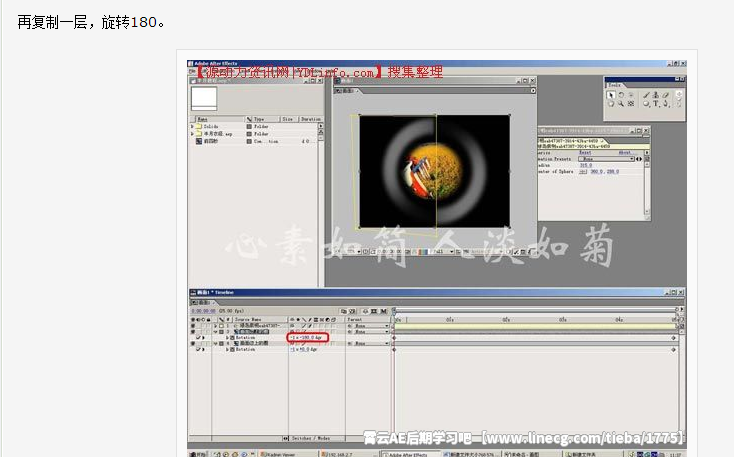
Task: Open the Solids folder icon in Project panel
Action: (x=198, y=126)
